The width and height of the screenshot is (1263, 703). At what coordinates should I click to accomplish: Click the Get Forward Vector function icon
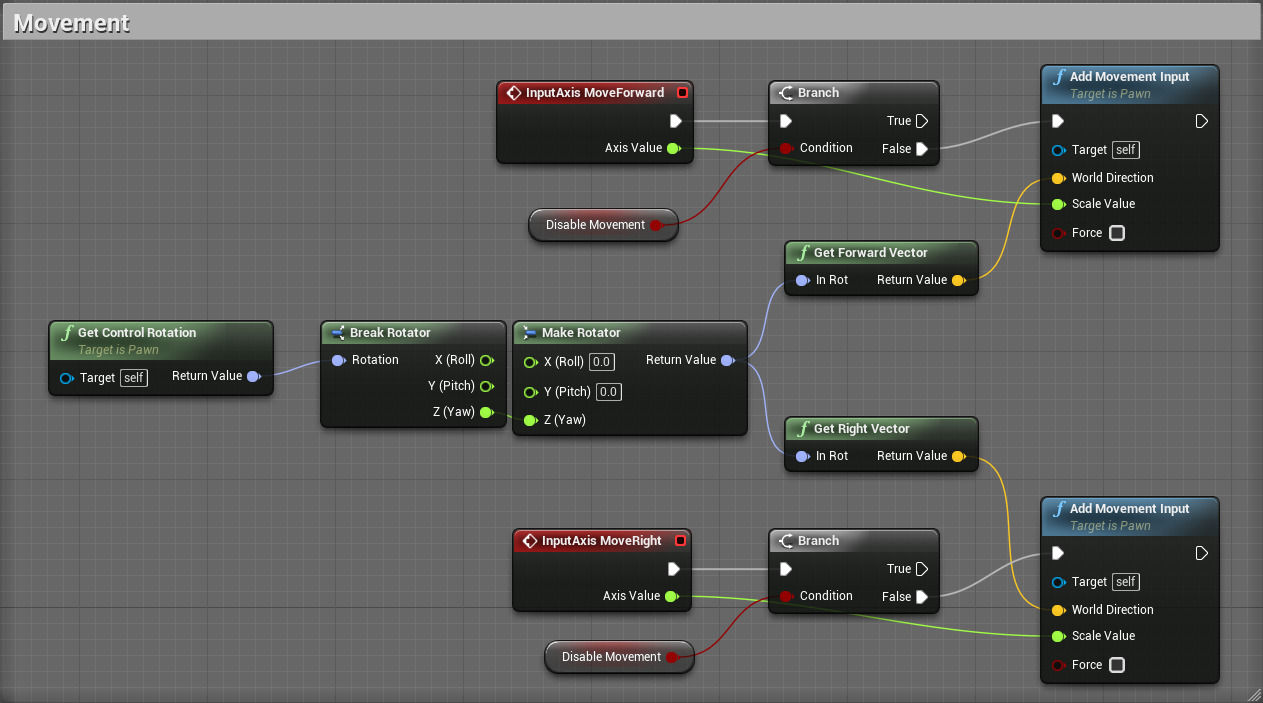pyautogui.click(x=802, y=253)
